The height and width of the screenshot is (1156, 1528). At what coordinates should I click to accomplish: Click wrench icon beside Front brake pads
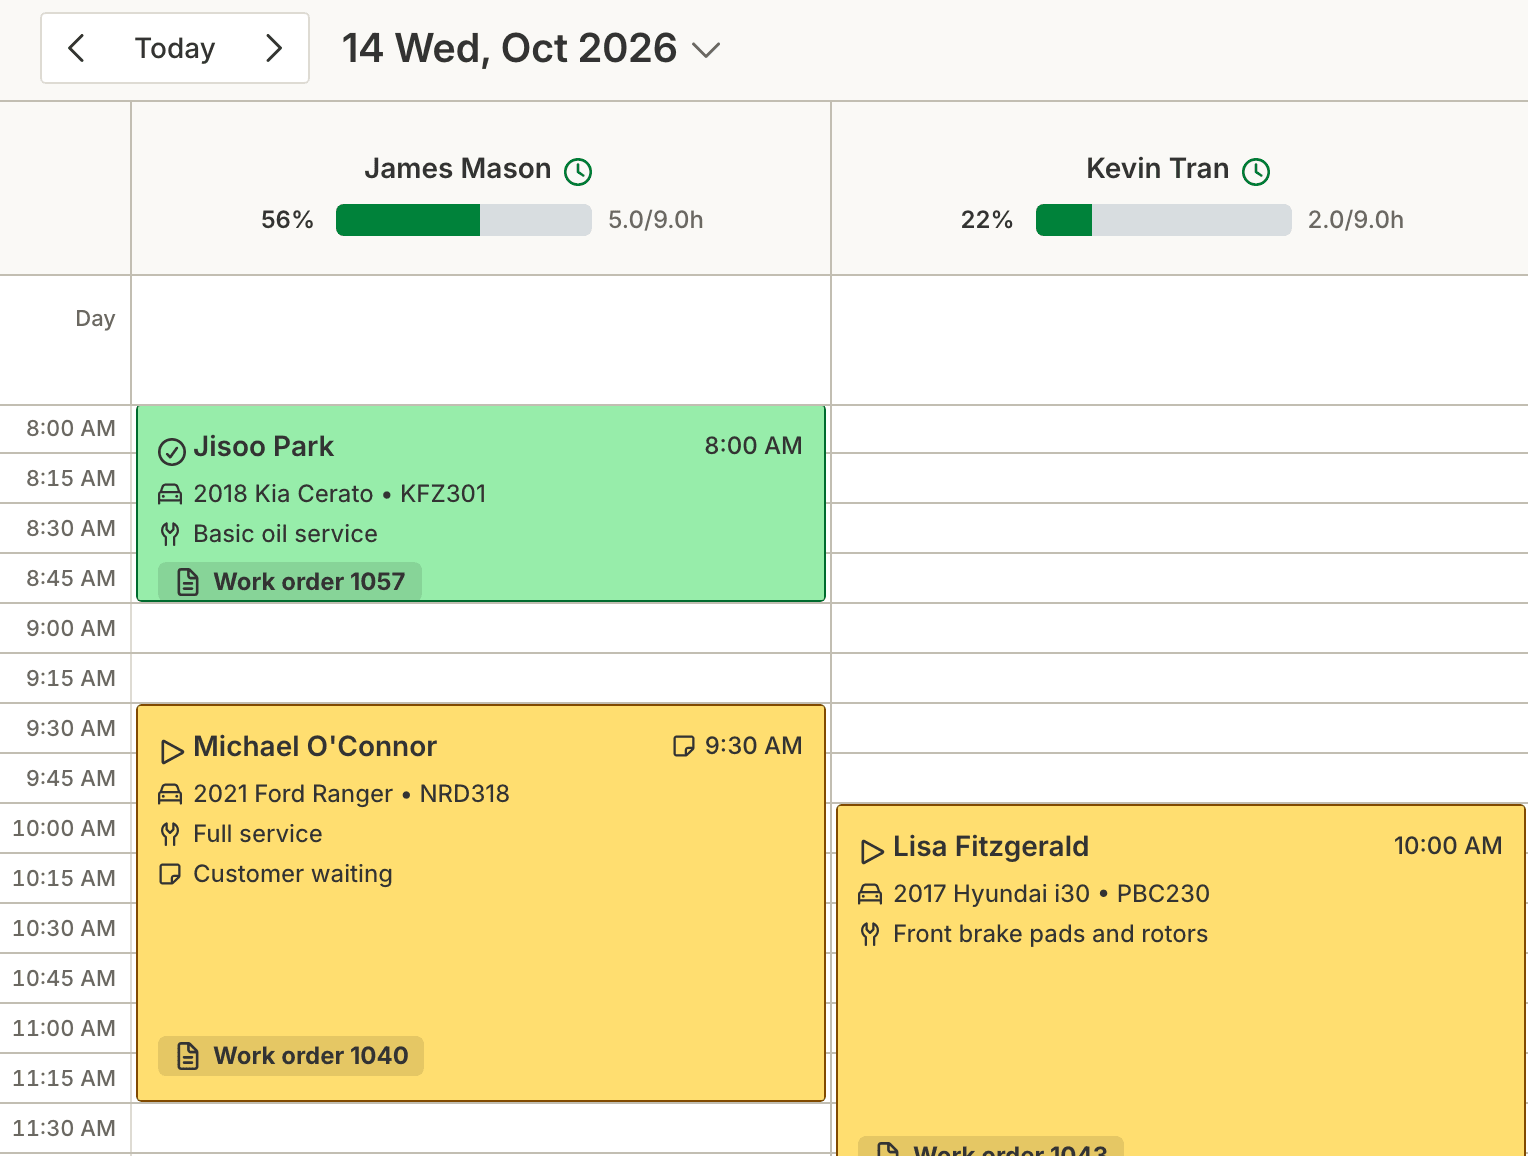click(870, 934)
